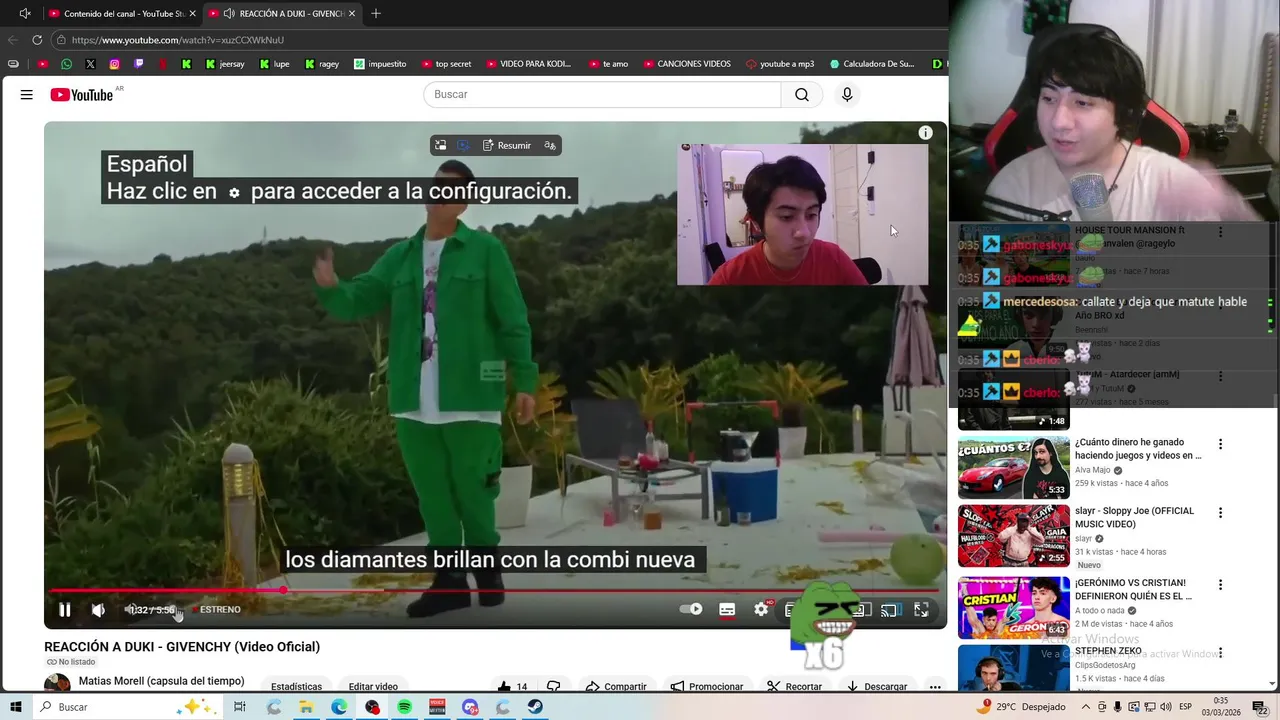
Task: Click the picture-in-picture overlay icon near Resumir
Action: tap(440, 146)
